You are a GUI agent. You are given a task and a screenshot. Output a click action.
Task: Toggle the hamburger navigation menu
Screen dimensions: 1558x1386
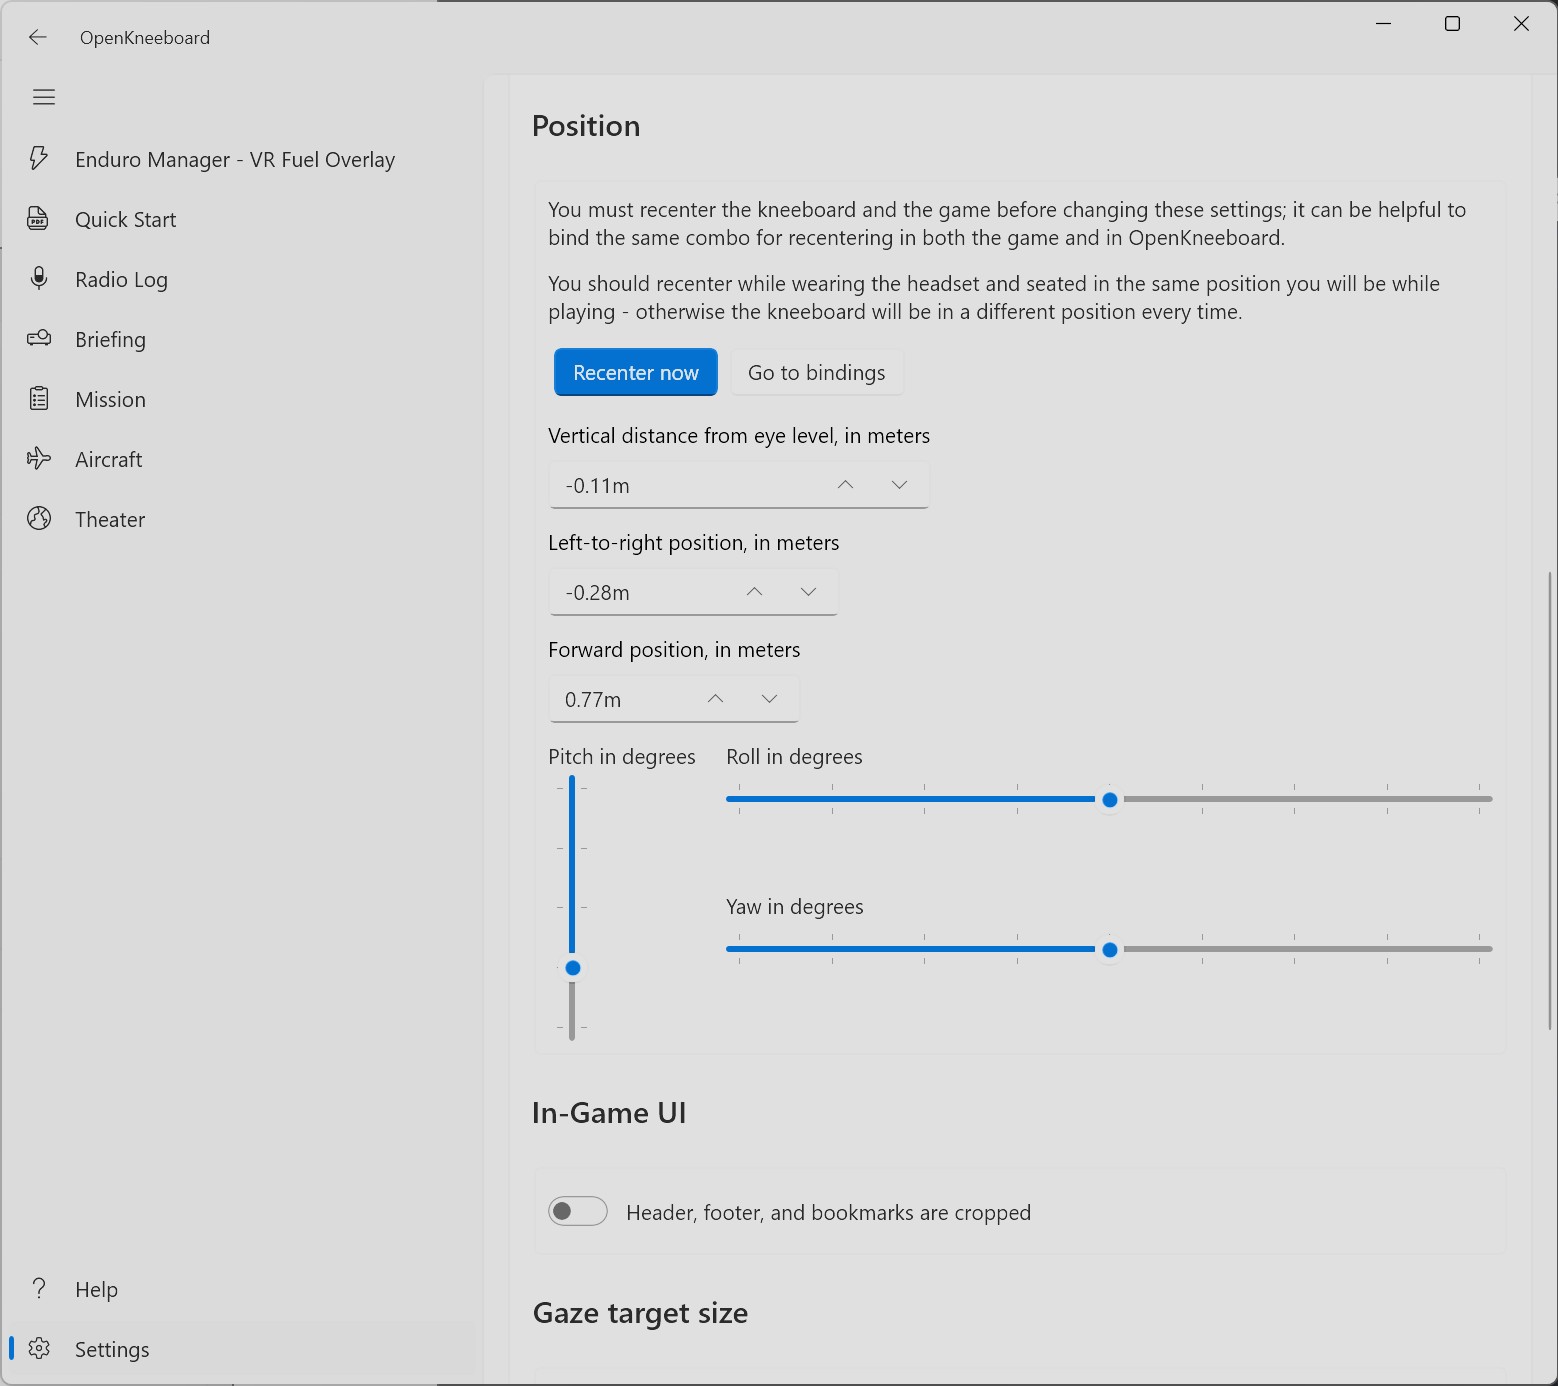tap(44, 97)
